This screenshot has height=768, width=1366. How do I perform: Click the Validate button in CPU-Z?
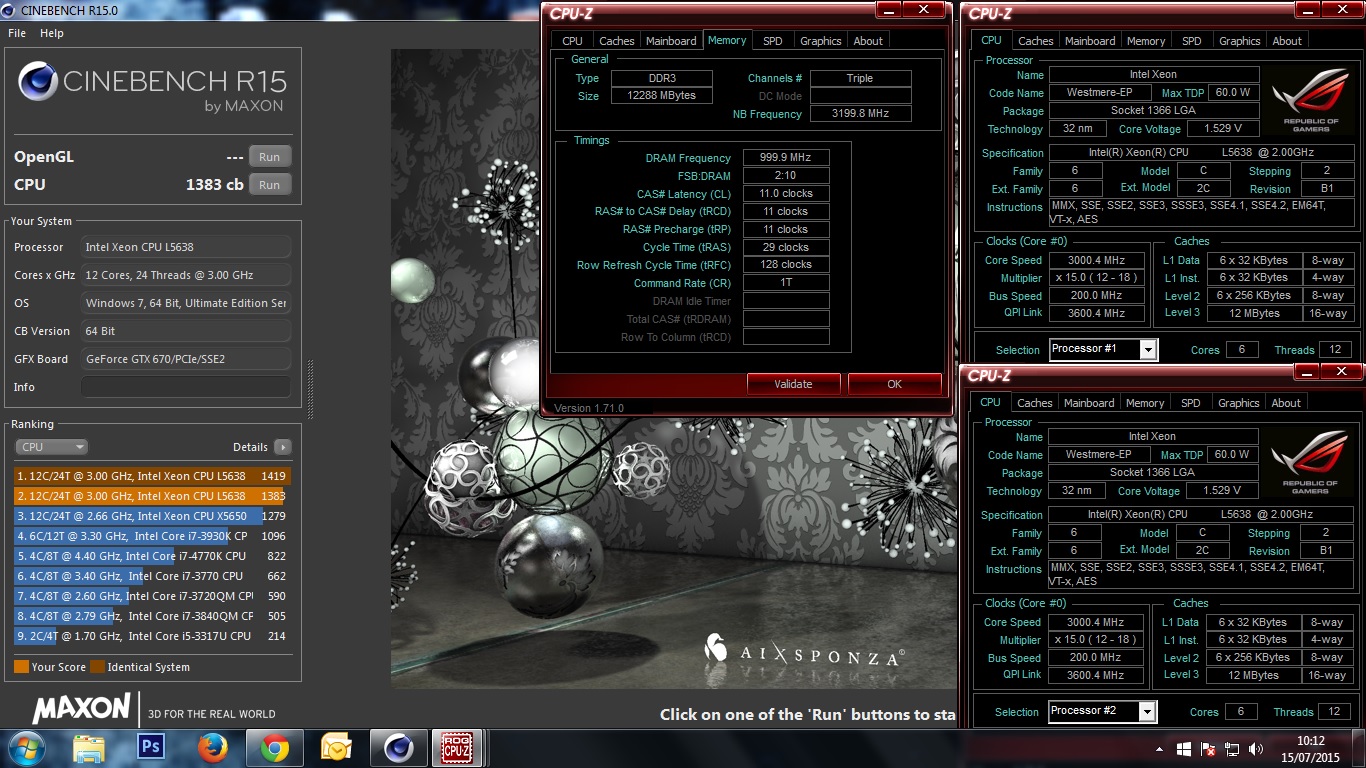click(x=793, y=384)
